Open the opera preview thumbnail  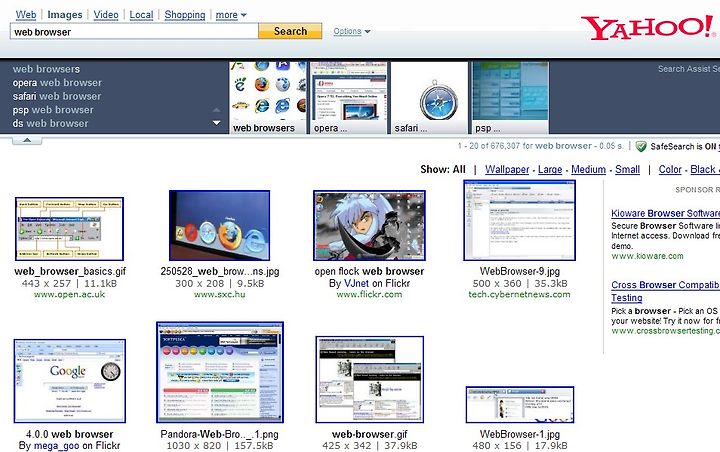point(349,98)
